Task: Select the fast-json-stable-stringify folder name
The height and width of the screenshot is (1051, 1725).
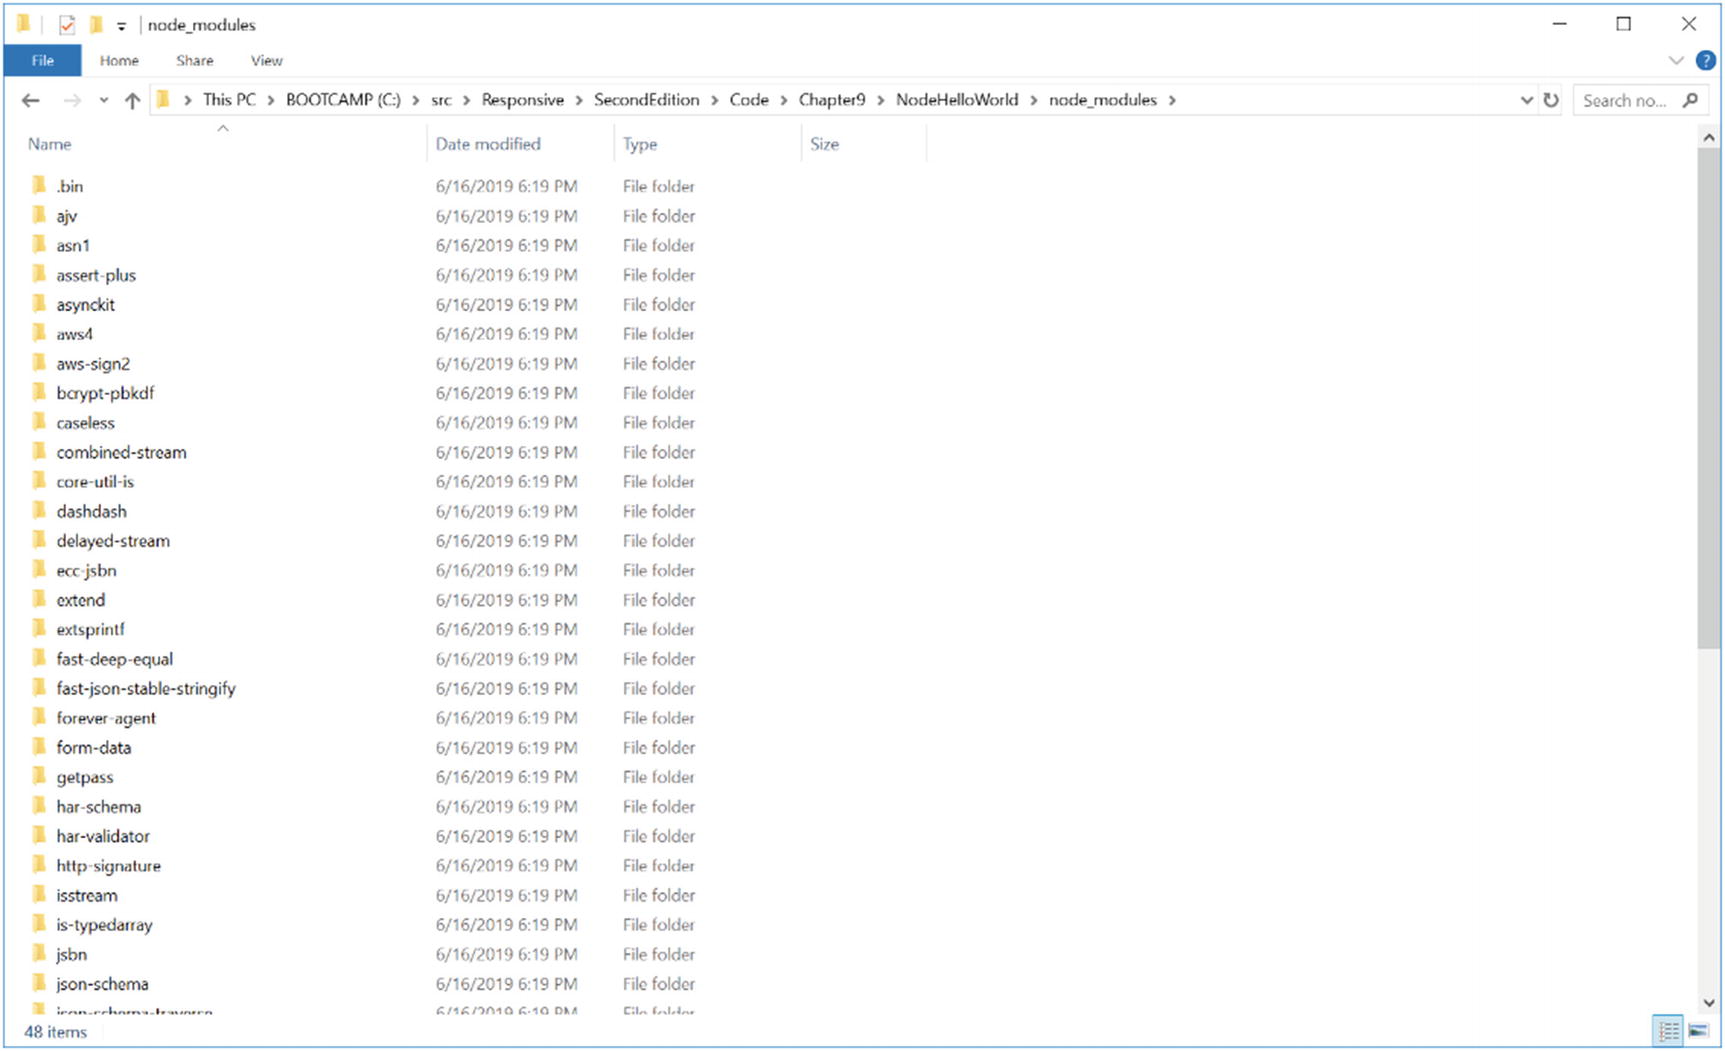Action: [146, 688]
